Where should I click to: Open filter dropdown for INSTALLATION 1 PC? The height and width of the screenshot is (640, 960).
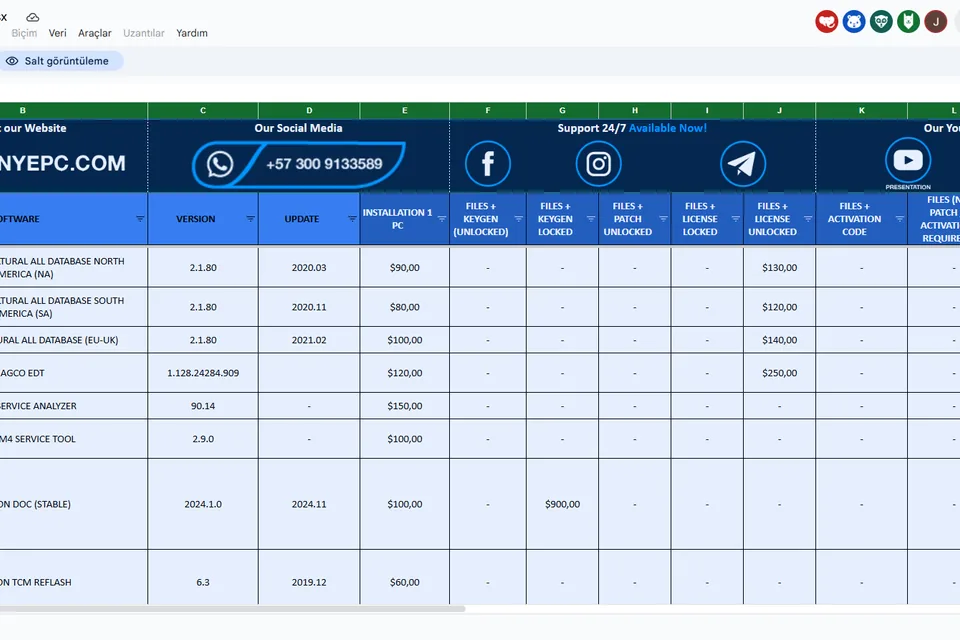pos(441,219)
